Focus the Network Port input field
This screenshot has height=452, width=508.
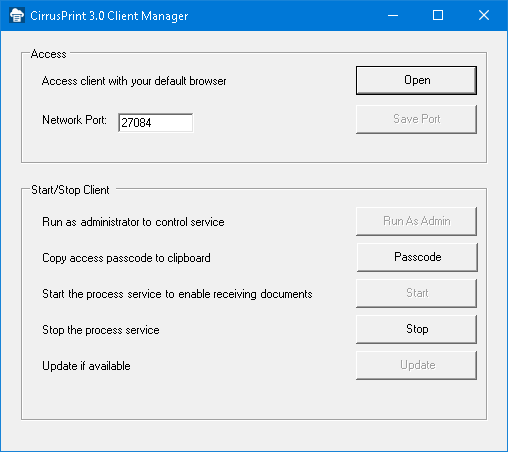[x=156, y=123]
